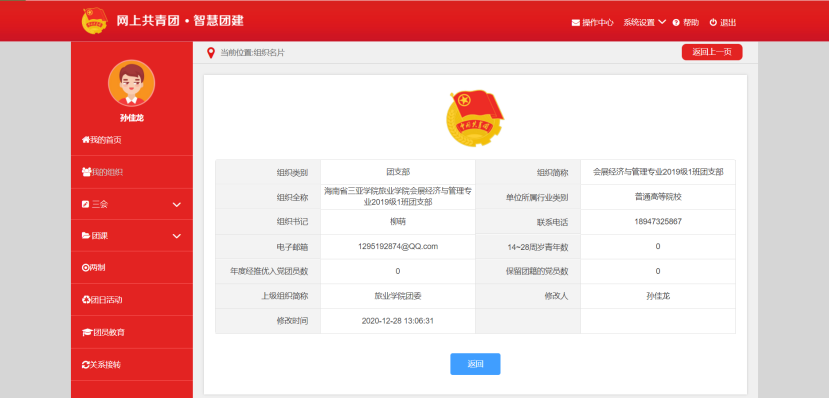The height and width of the screenshot is (398, 829).
Task: Select the 我的组织 people icon
Action: click(x=86, y=172)
